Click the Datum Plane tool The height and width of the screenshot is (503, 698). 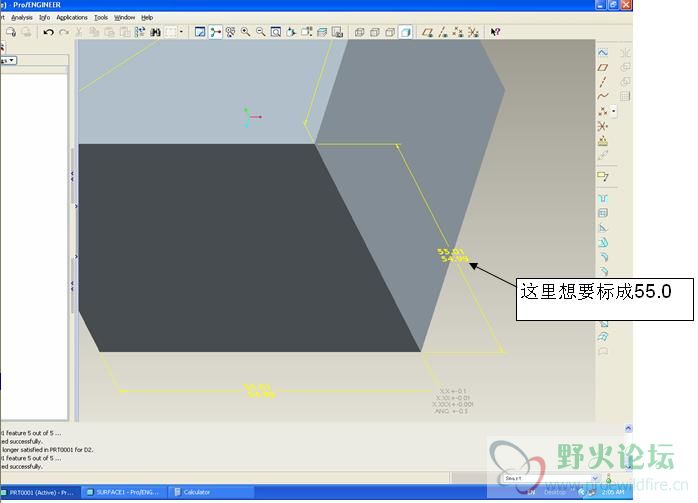603,67
